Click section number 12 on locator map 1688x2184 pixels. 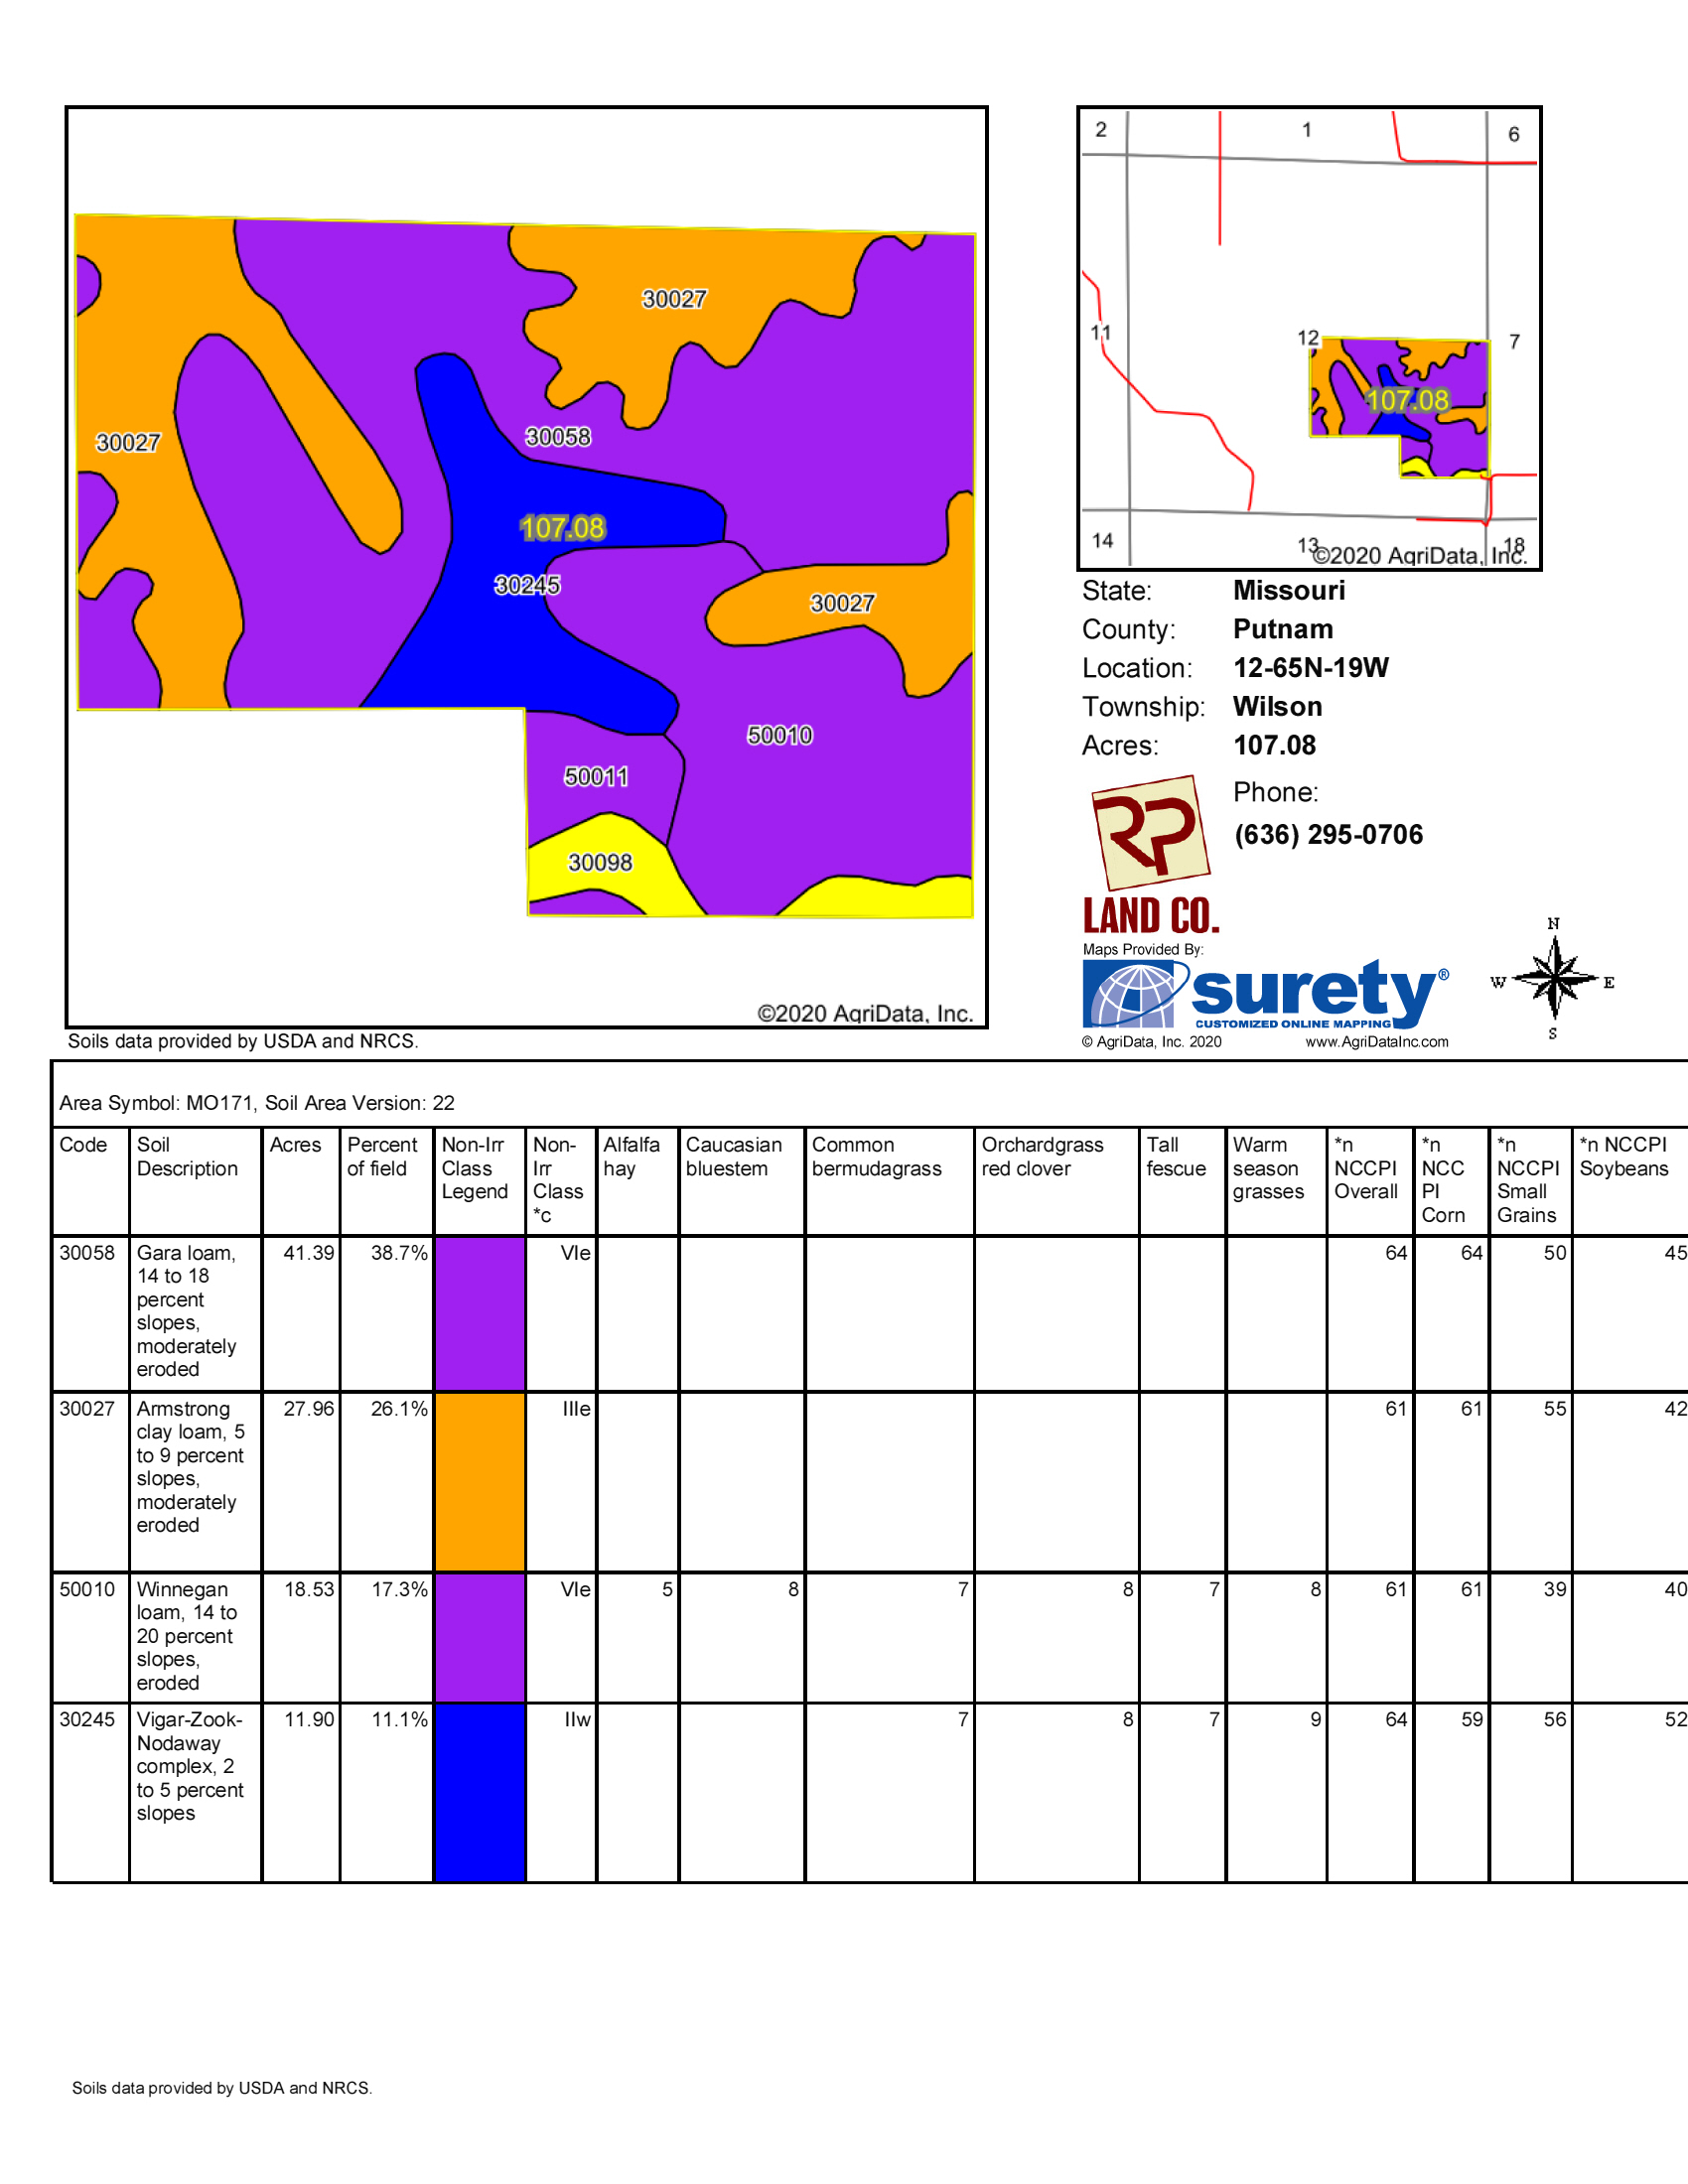pyautogui.click(x=1308, y=338)
